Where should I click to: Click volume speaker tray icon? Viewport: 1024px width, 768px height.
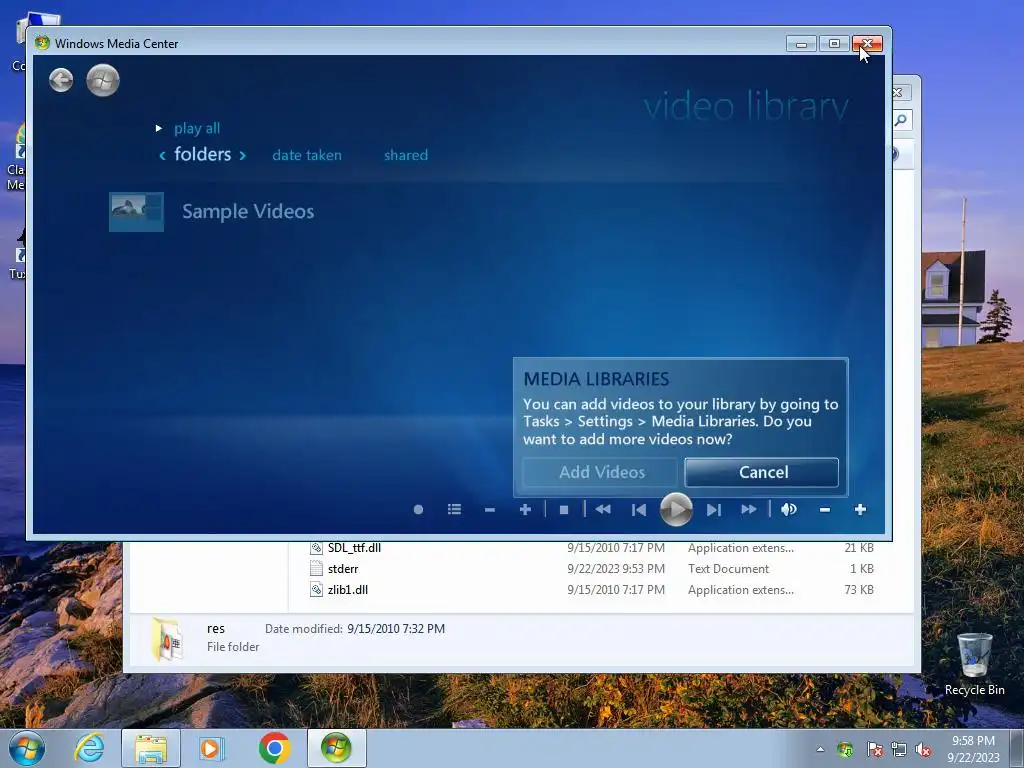click(x=923, y=750)
